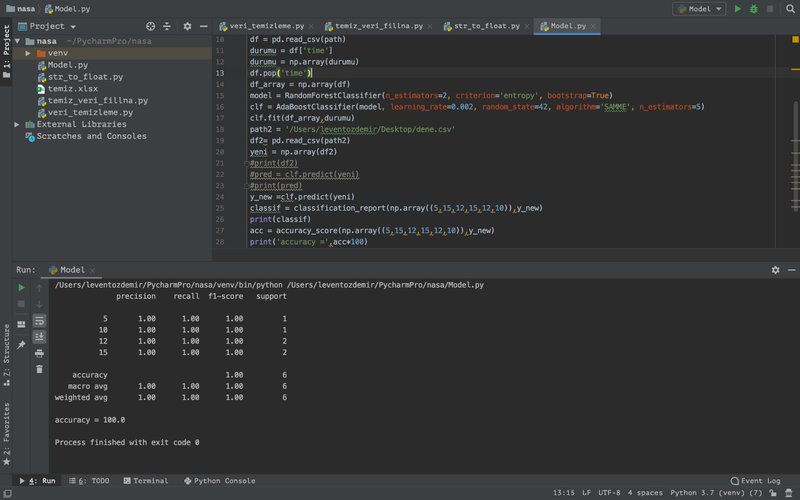Toggle scroll to end of console
This screenshot has height=500, width=800.
[39, 336]
